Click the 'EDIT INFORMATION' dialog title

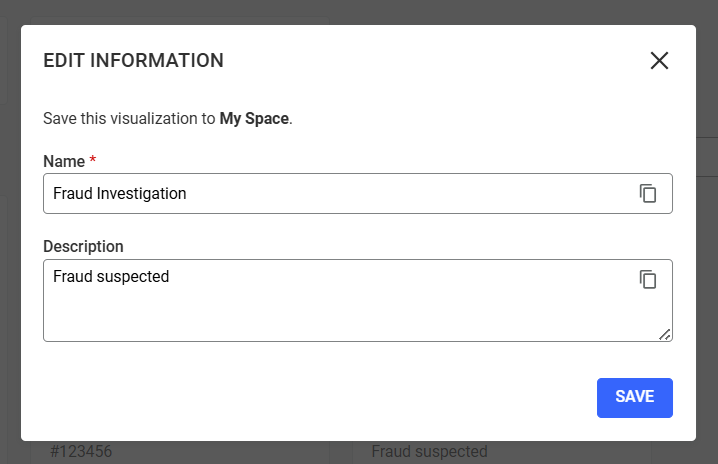pos(133,60)
